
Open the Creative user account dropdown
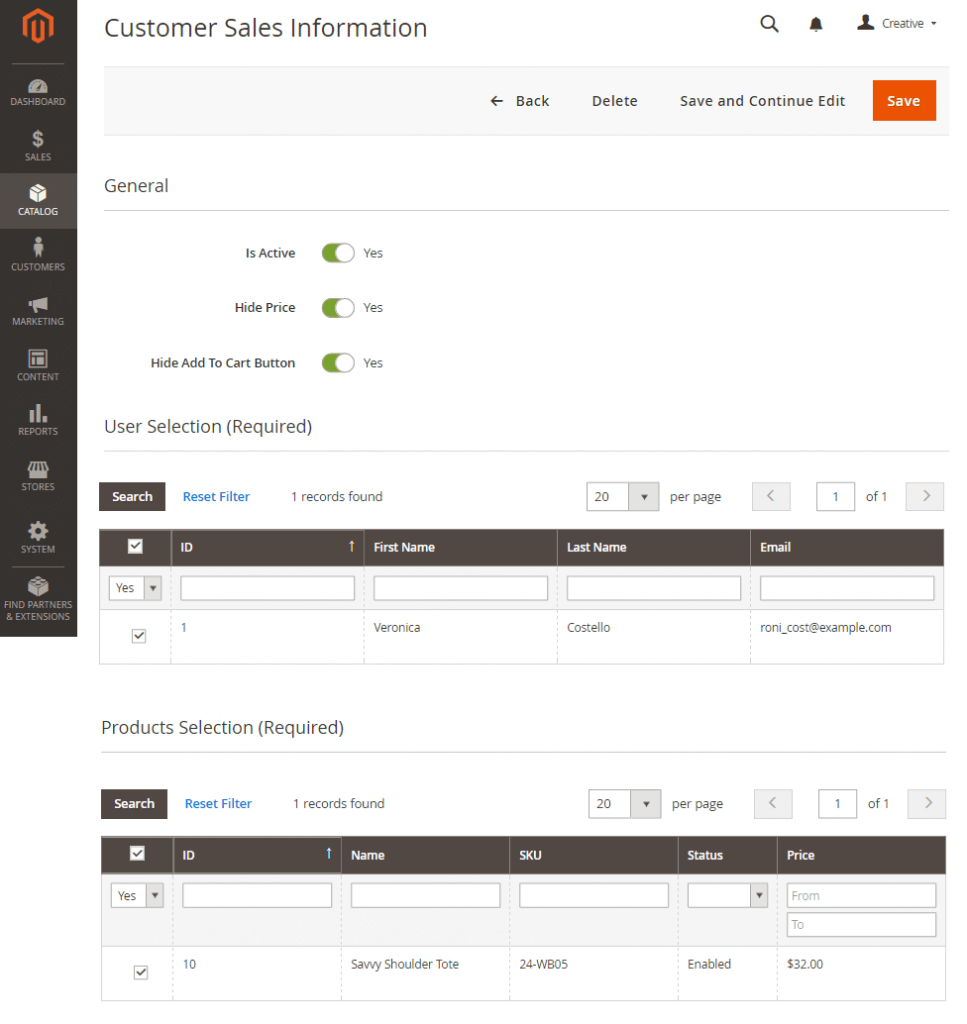(x=897, y=24)
